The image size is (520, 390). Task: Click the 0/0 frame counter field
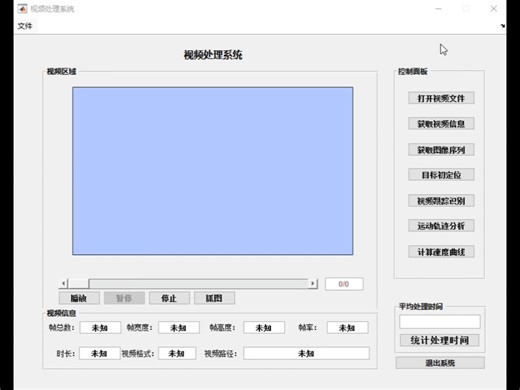(x=344, y=284)
